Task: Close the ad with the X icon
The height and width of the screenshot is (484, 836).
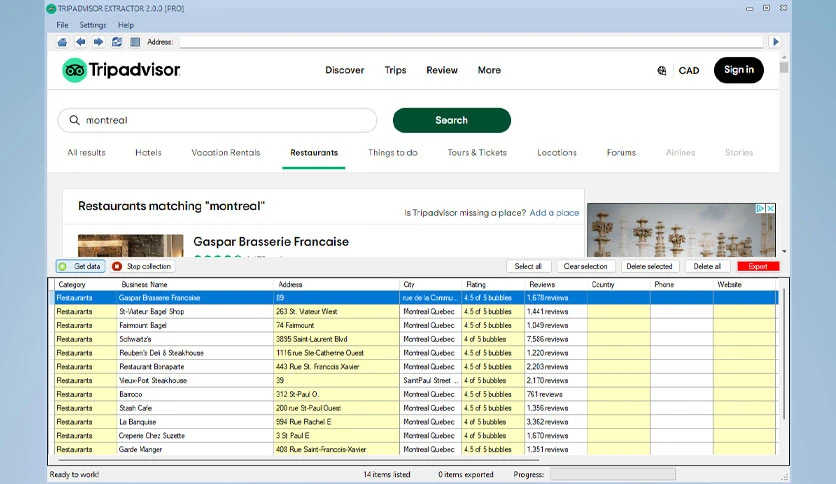Action: coord(770,208)
